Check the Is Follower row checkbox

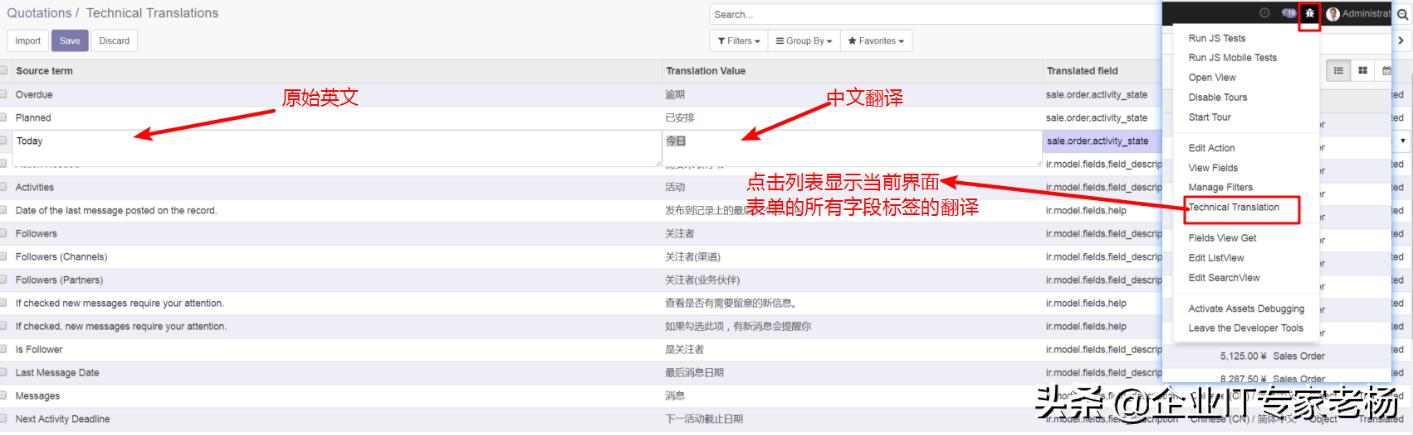coord(4,349)
